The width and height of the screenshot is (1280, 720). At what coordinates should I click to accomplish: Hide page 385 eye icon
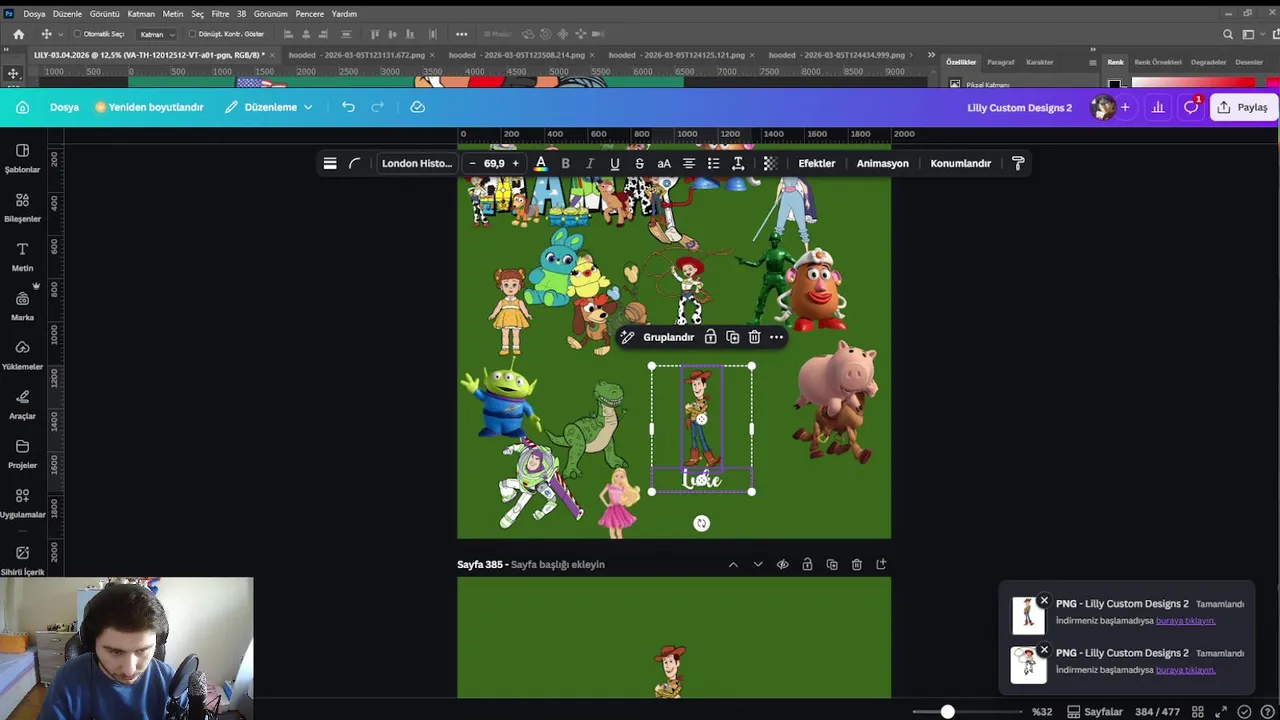[x=783, y=565]
